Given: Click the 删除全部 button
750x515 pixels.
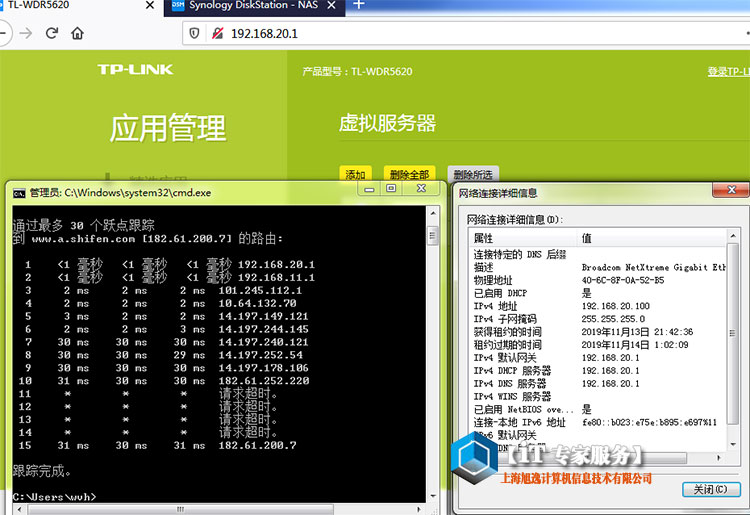Looking at the screenshot, I should coord(409,174).
